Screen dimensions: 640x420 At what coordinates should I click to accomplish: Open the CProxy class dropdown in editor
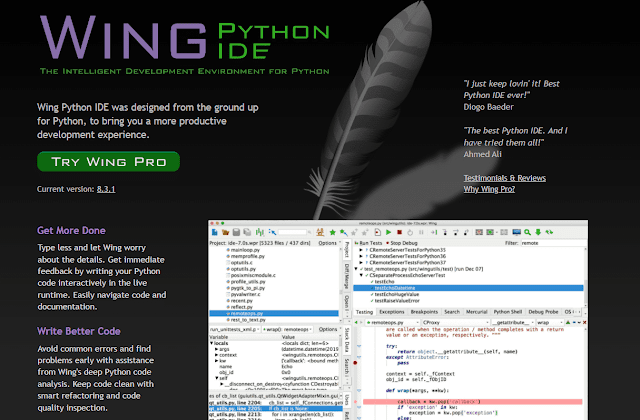[x=455, y=322]
